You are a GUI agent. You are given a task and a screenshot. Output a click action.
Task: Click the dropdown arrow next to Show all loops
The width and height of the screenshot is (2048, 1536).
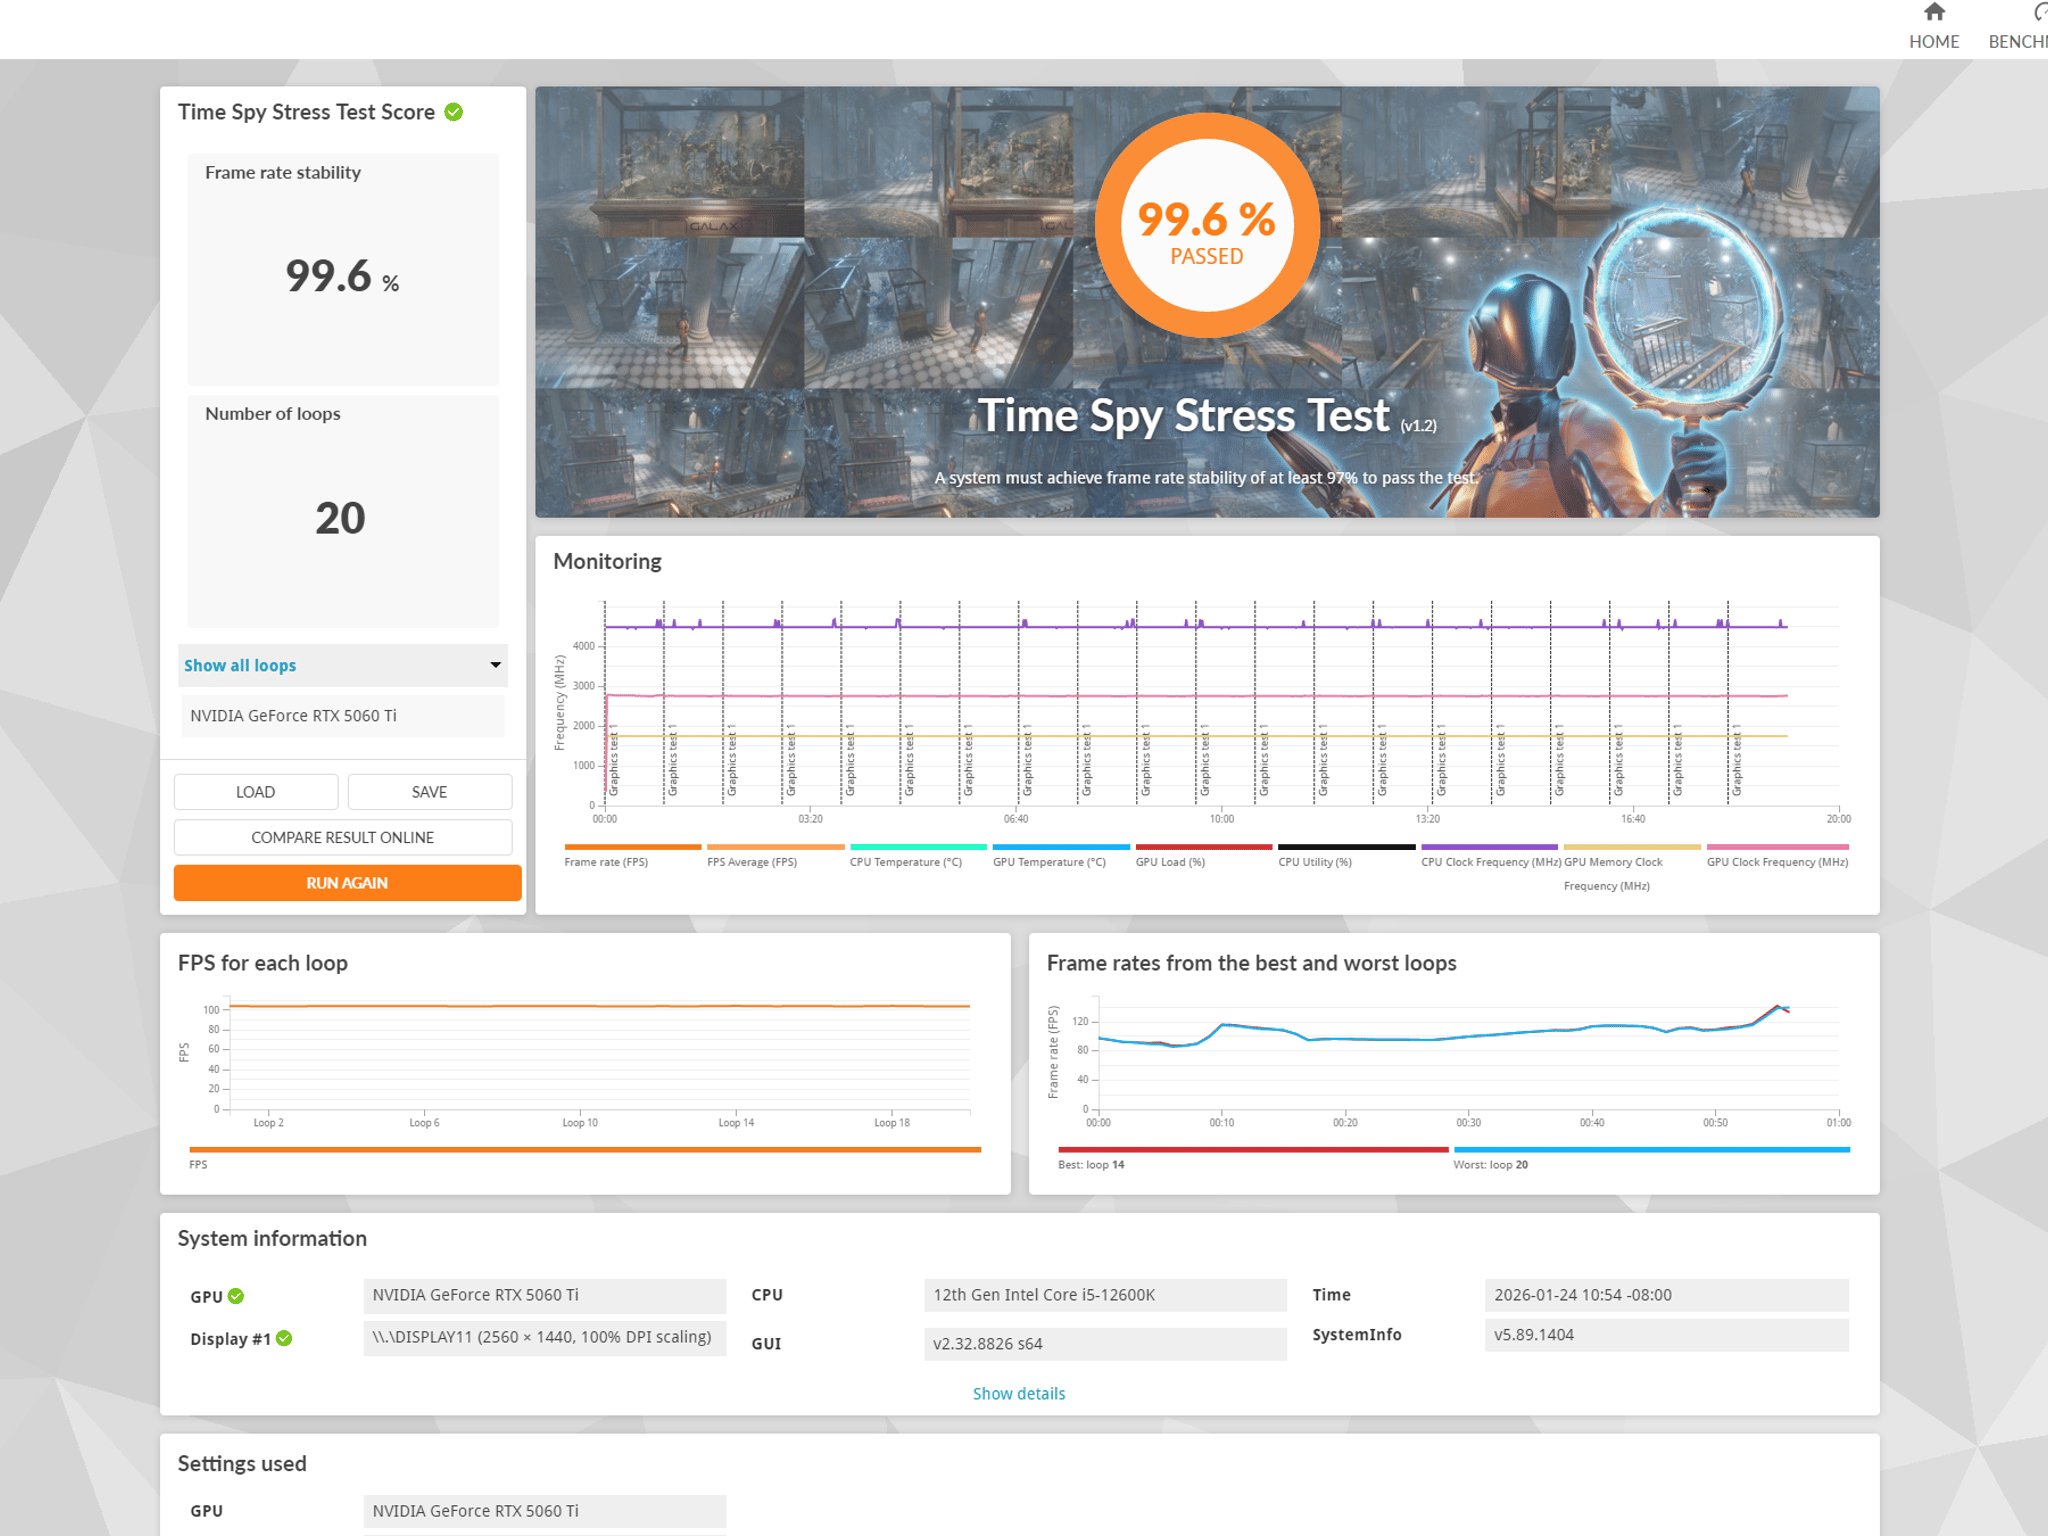click(495, 665)
